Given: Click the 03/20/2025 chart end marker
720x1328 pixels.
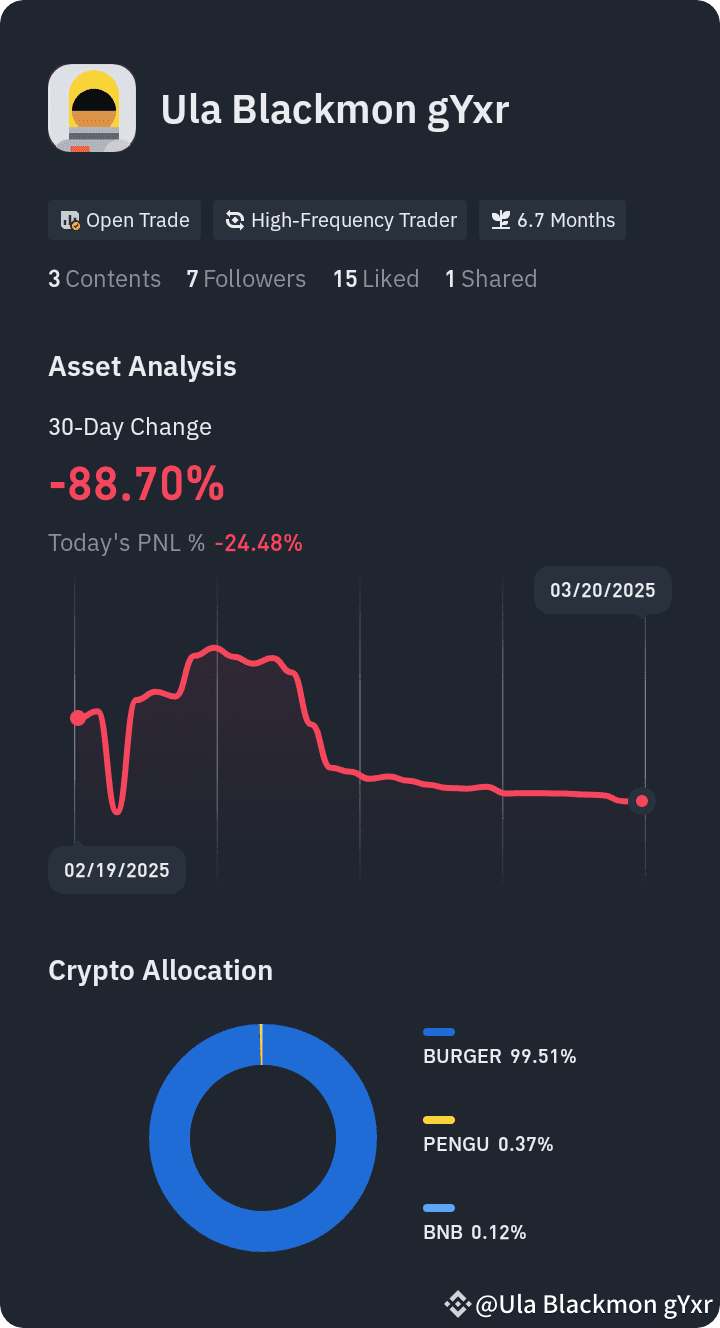Looking at the screenshot, I should pos(642,801).
